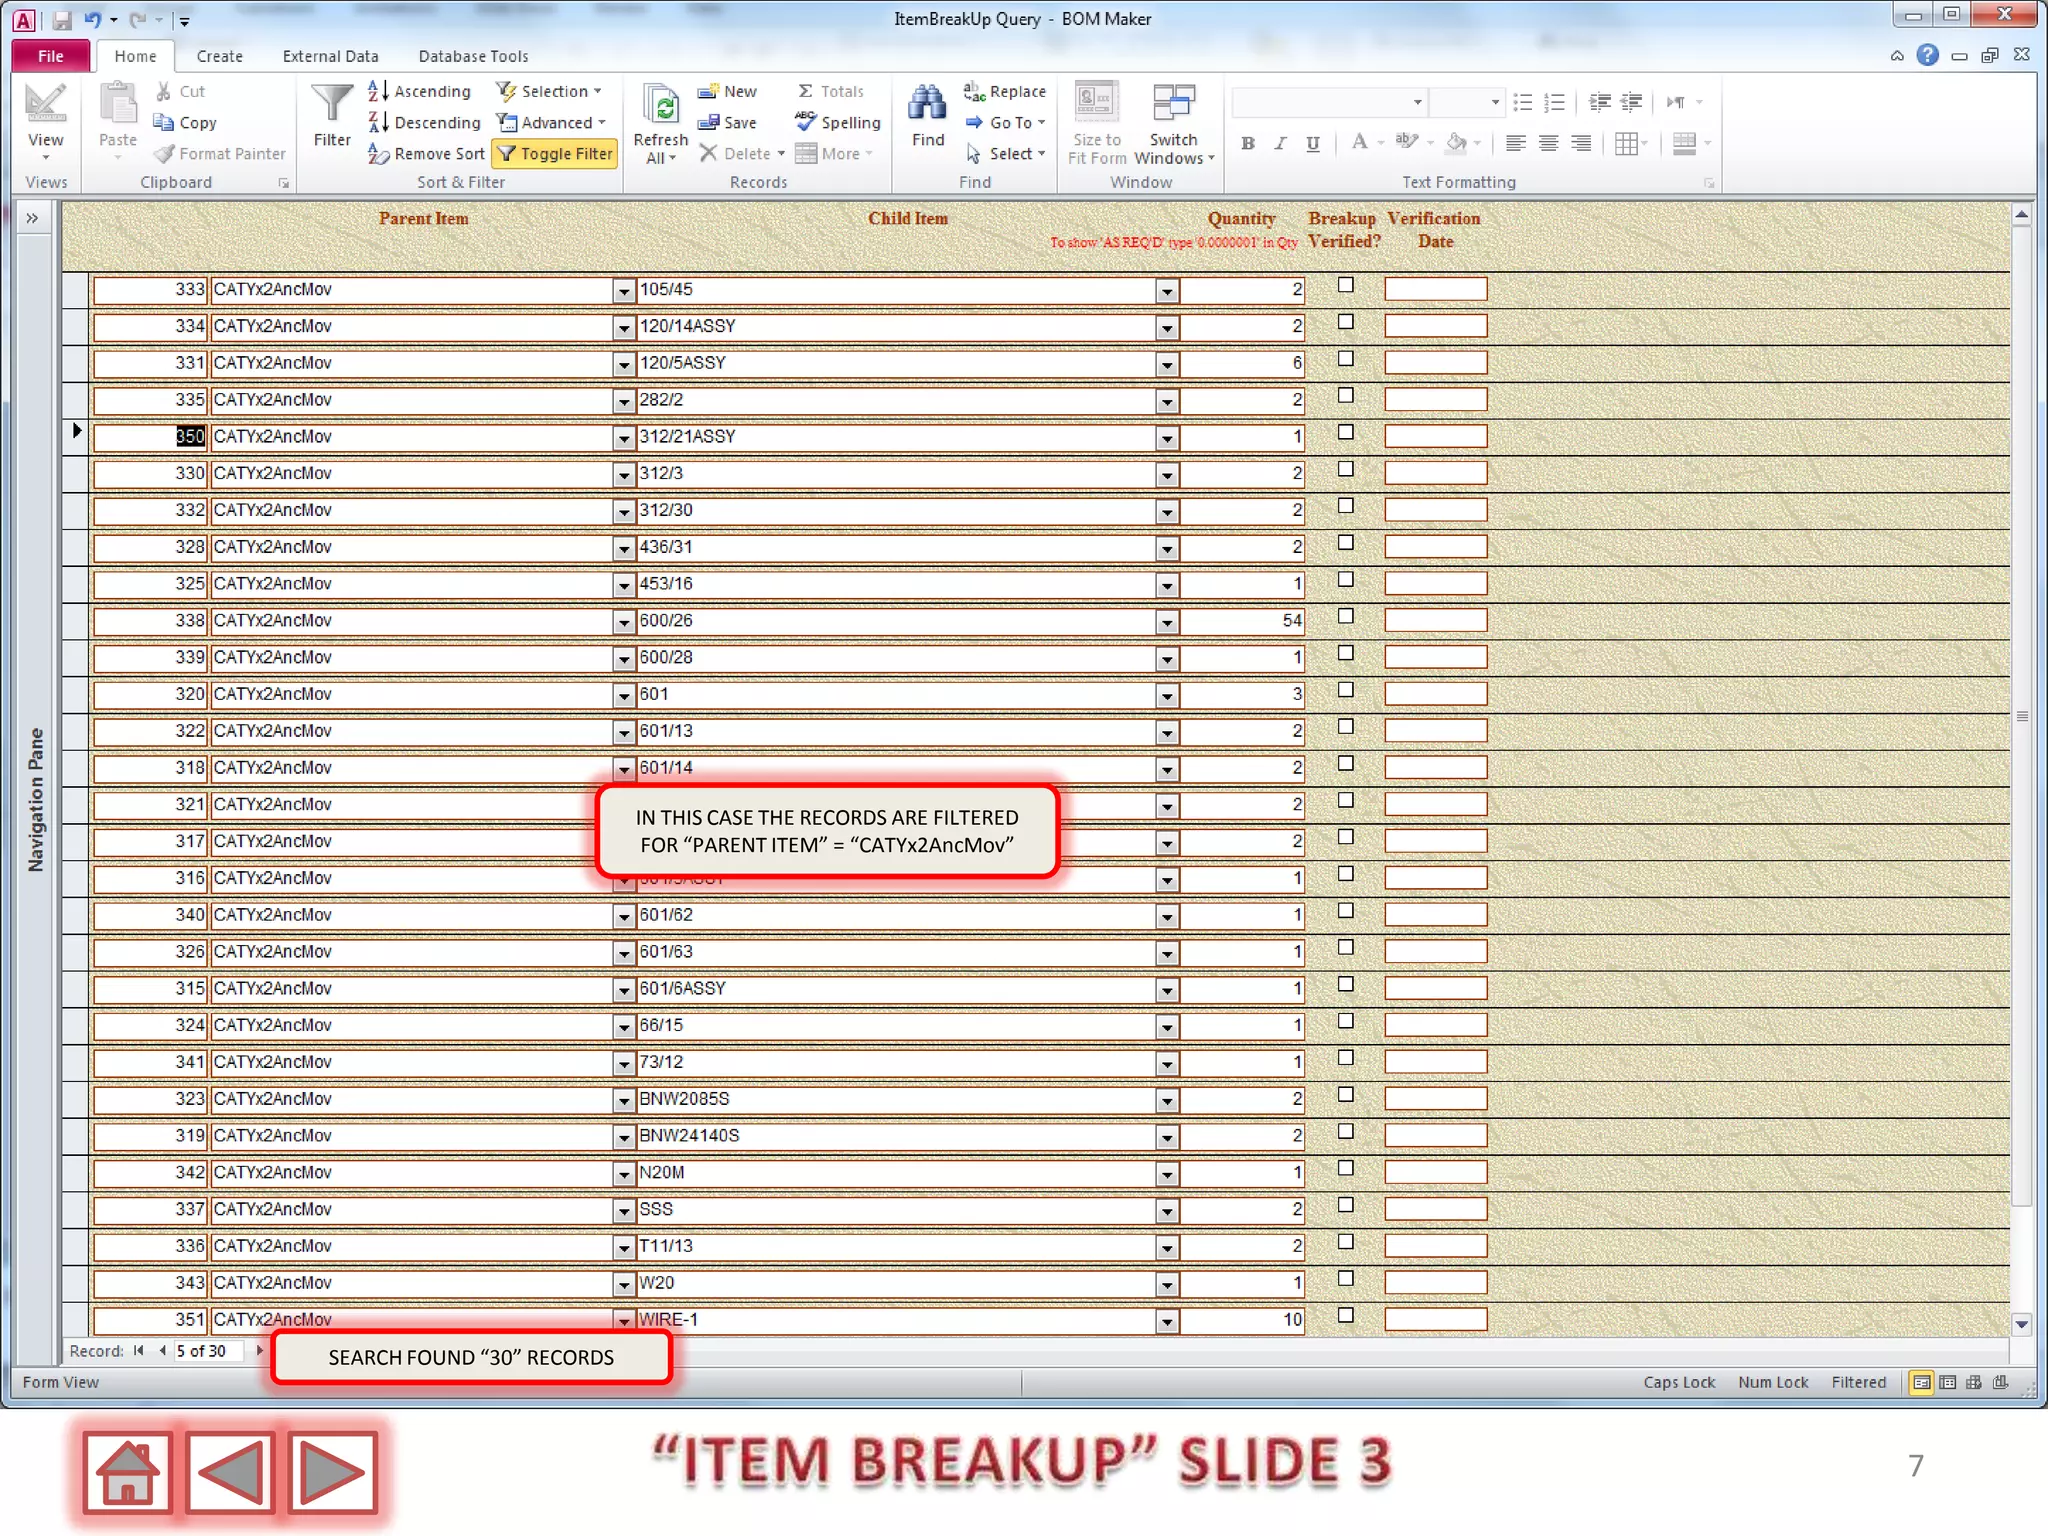2048x1536 pixels.
Task: Open the Create ribbon tab
Action: pyautogui.click(x=220, y=56)
